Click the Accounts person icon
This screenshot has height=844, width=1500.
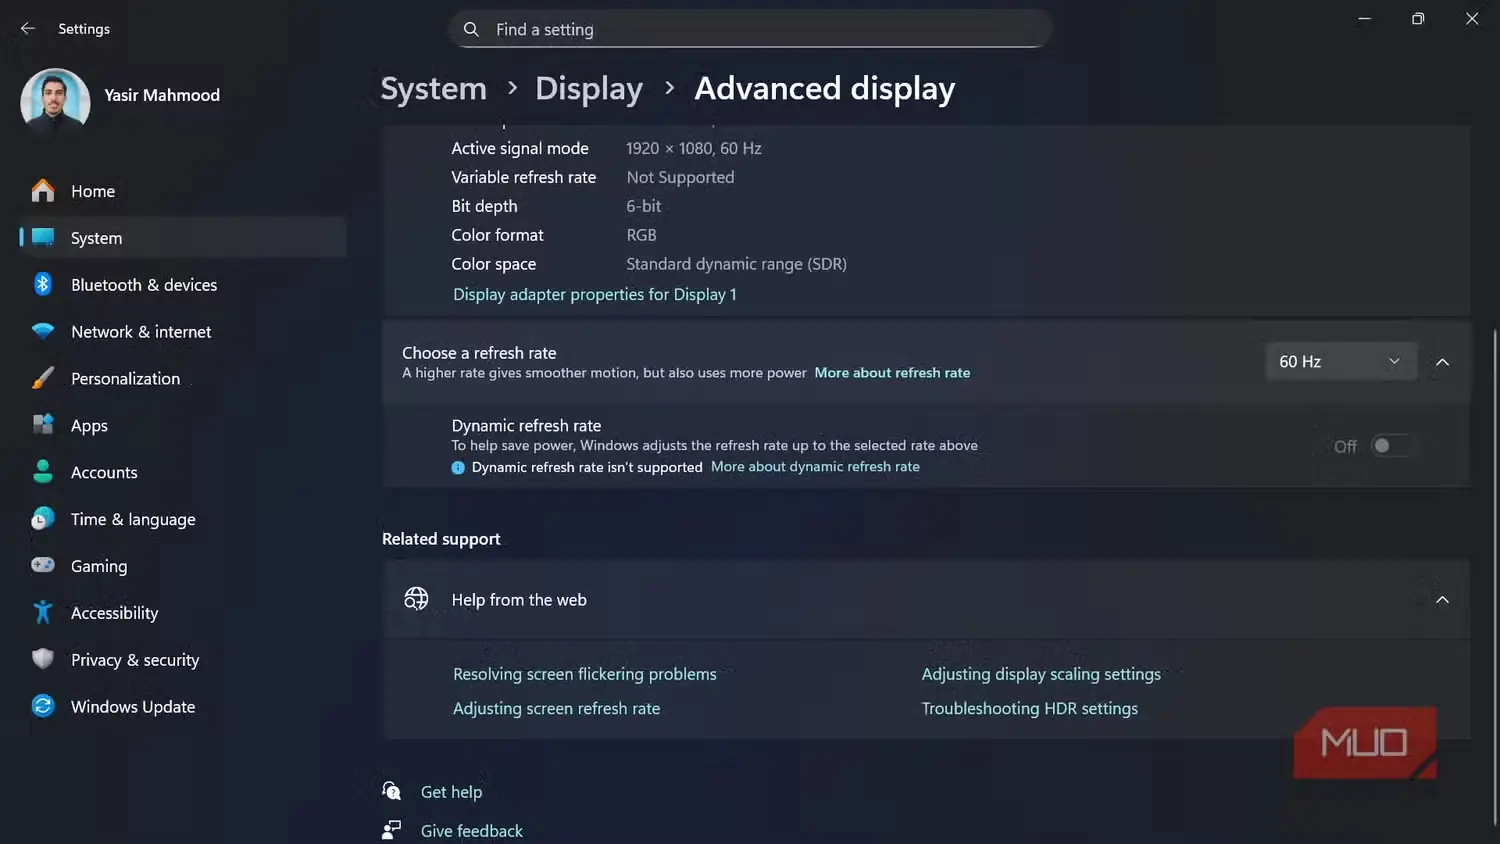pyautogui.click(x=43, y=472)
